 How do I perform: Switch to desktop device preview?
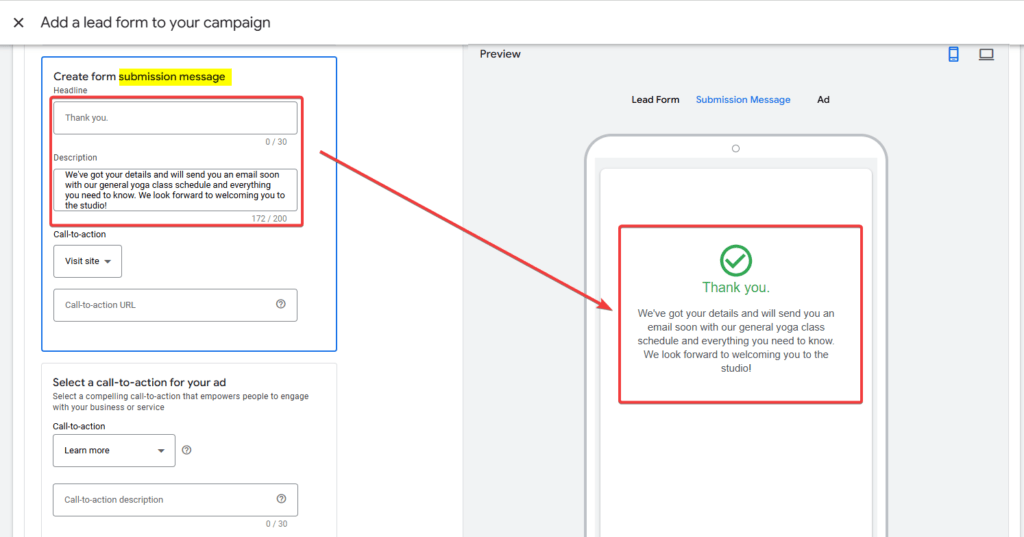986,55
